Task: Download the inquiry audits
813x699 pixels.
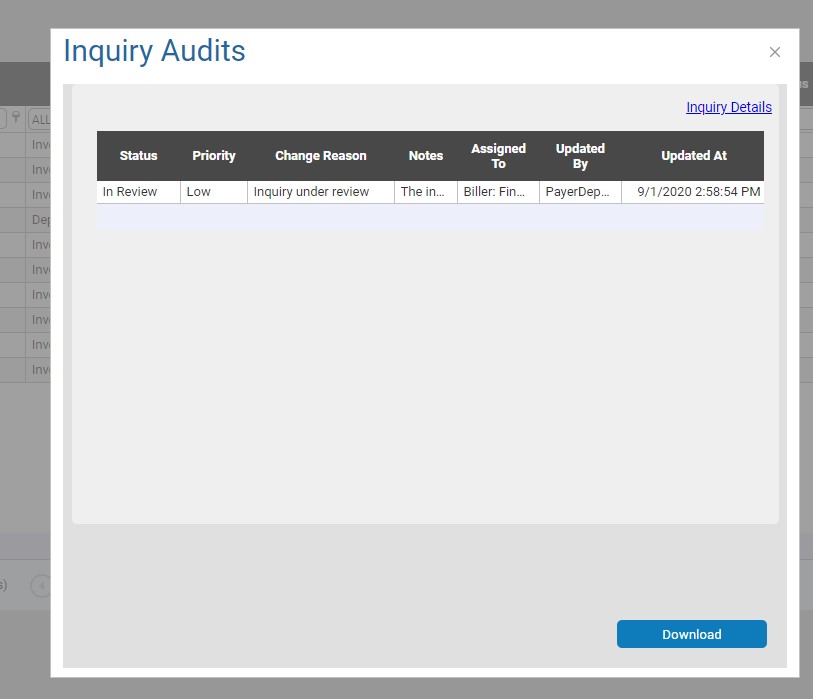Action: (692, 634)
